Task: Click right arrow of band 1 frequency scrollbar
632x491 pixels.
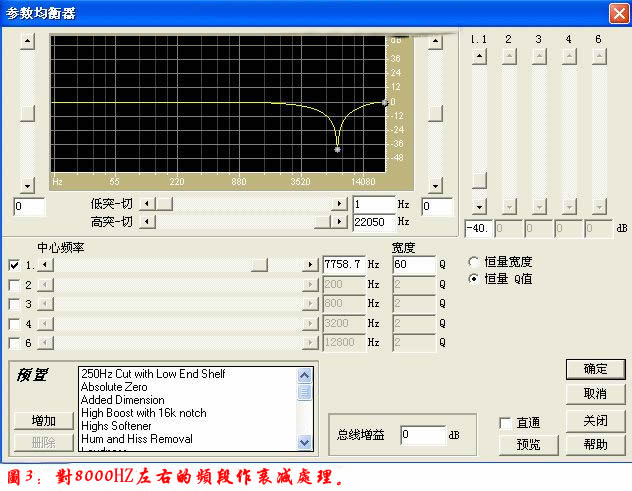Action: pos(310,264)
